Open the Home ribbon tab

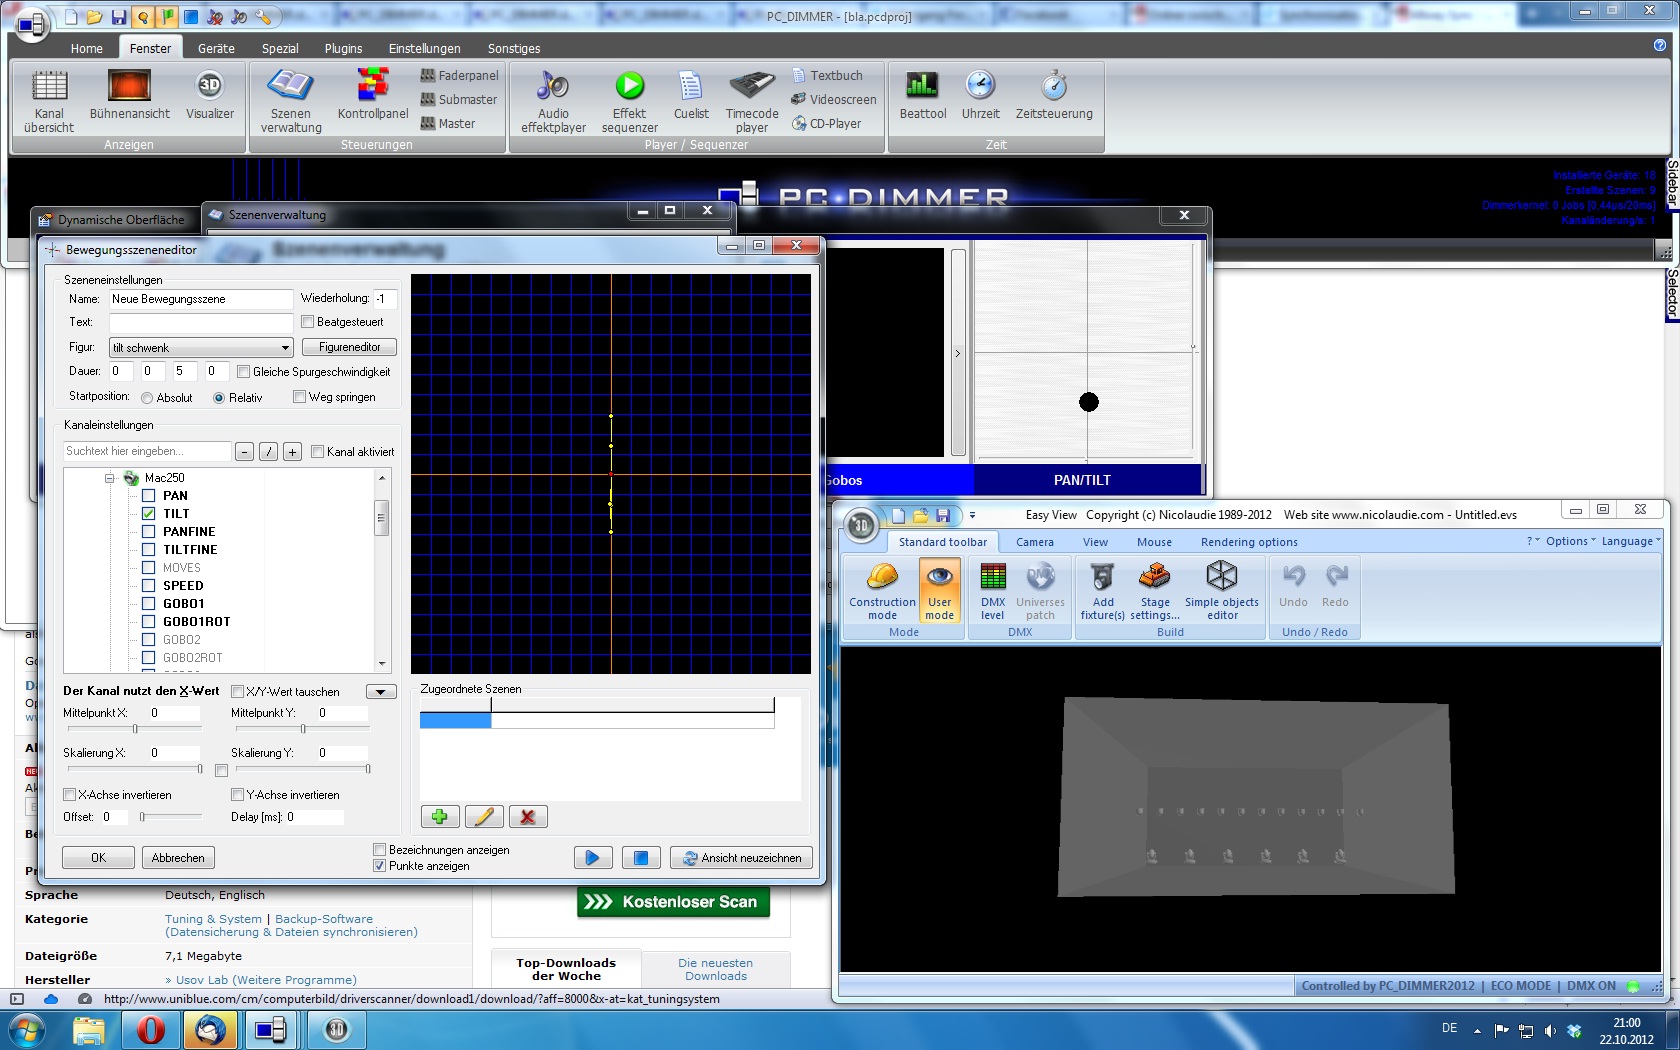(87, 48)
